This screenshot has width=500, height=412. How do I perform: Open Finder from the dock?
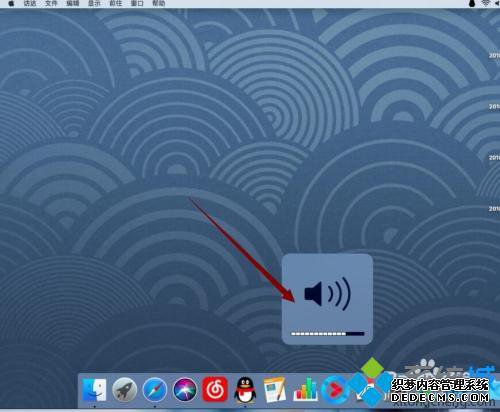click(x=94, y=390)
